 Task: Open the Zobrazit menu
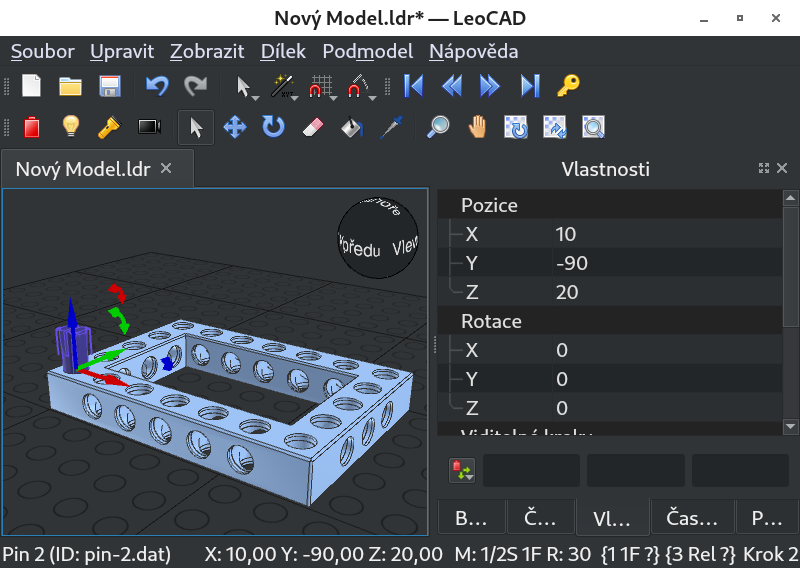point(207,52)
